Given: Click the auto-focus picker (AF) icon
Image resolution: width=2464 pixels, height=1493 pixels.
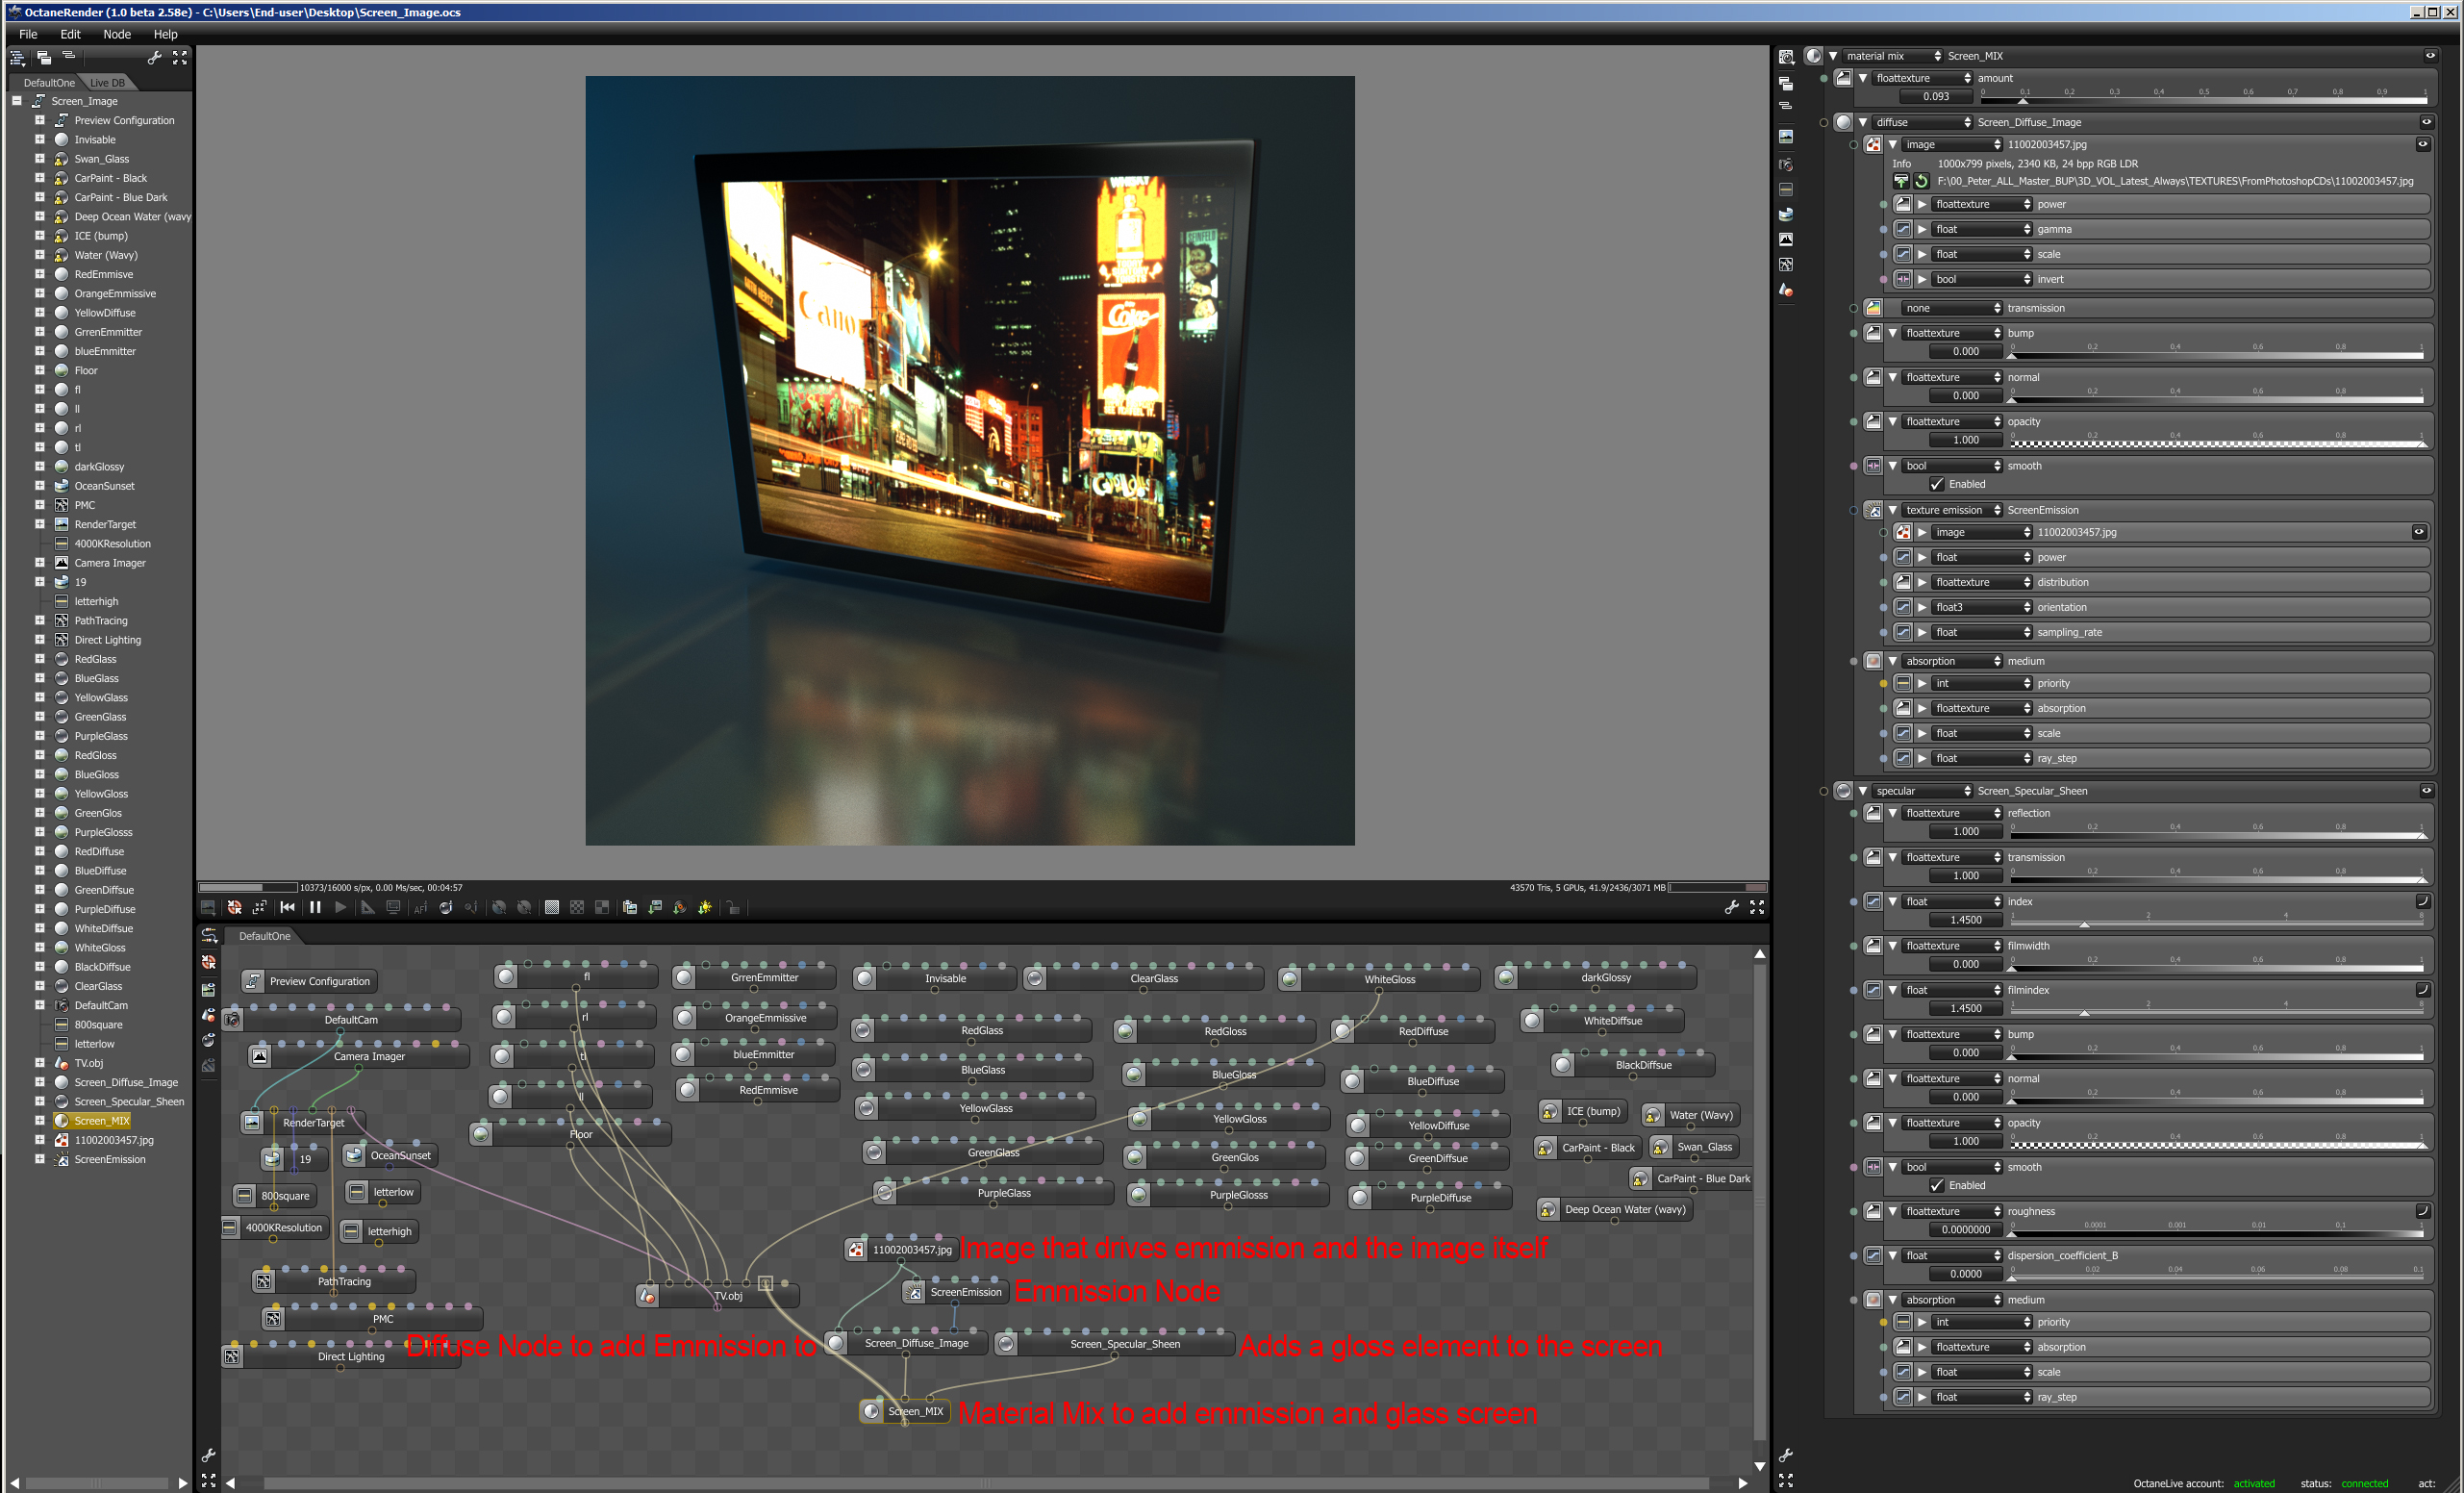Looking at the screenshot, I should [x=420, y=908].
